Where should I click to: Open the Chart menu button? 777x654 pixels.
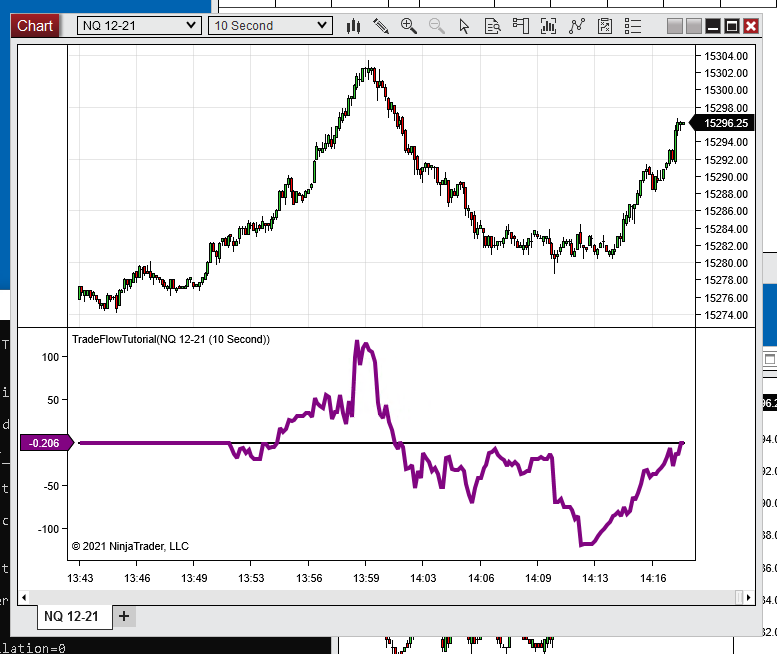[x=35, y=26]
